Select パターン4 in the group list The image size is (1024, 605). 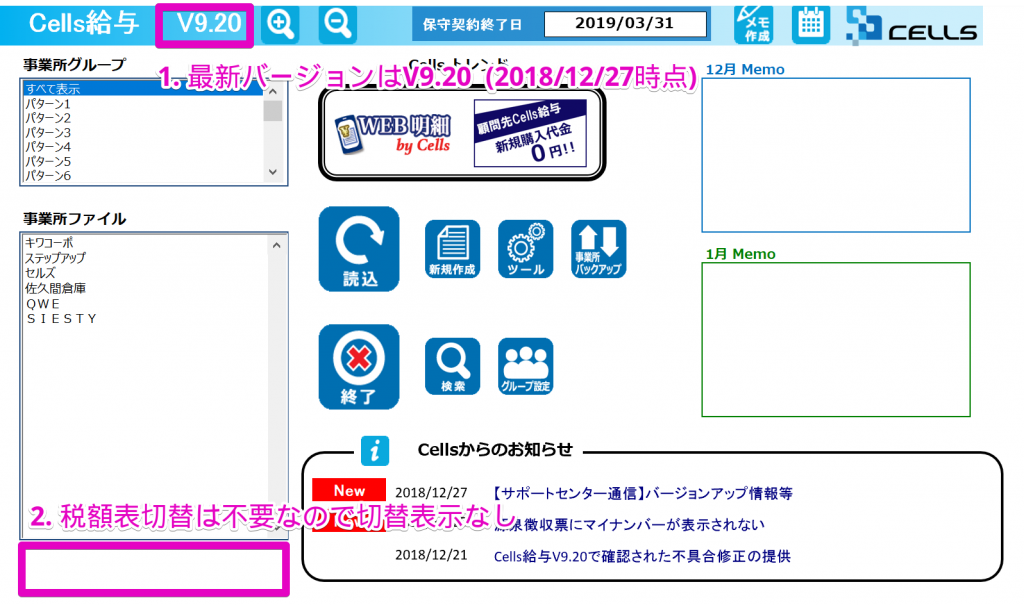point(144,146)
